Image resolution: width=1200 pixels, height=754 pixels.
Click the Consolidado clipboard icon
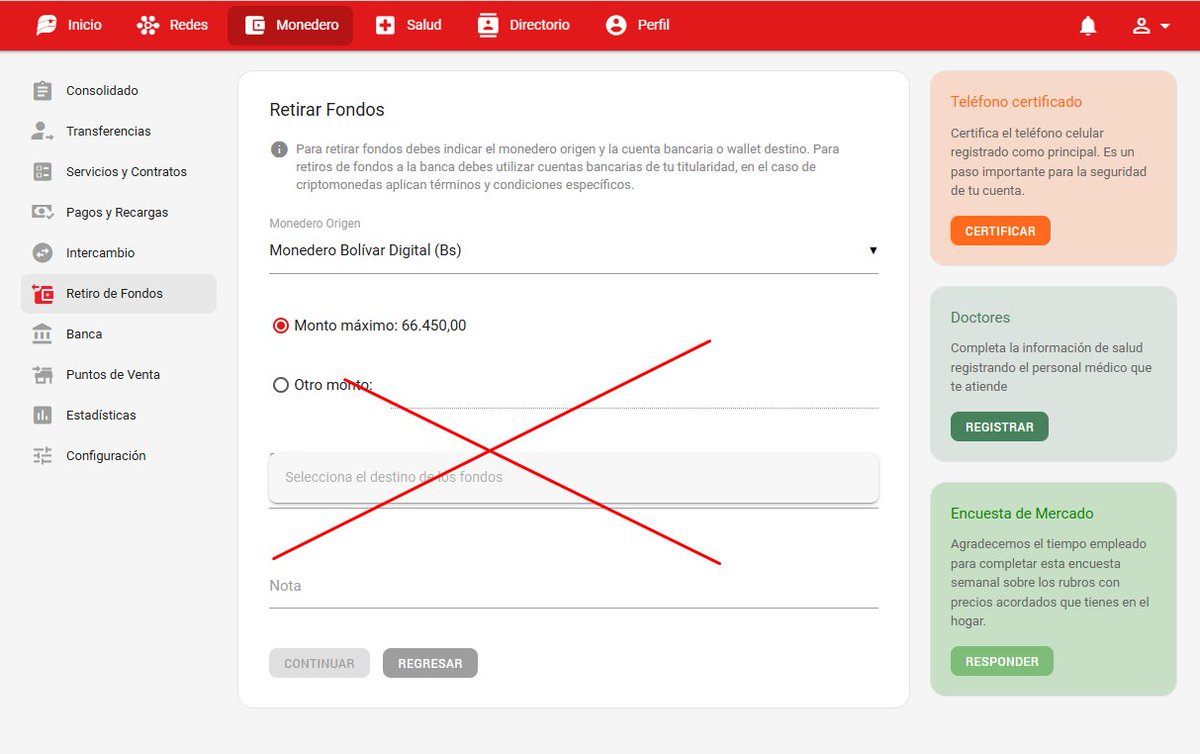42,91
